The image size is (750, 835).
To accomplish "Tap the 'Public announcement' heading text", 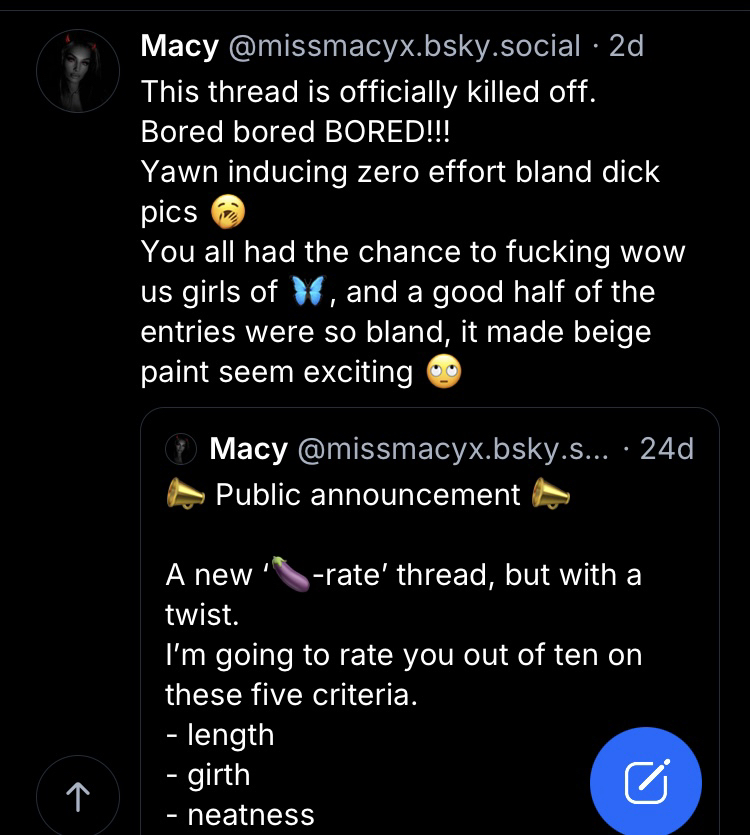I will pos(368,495).
